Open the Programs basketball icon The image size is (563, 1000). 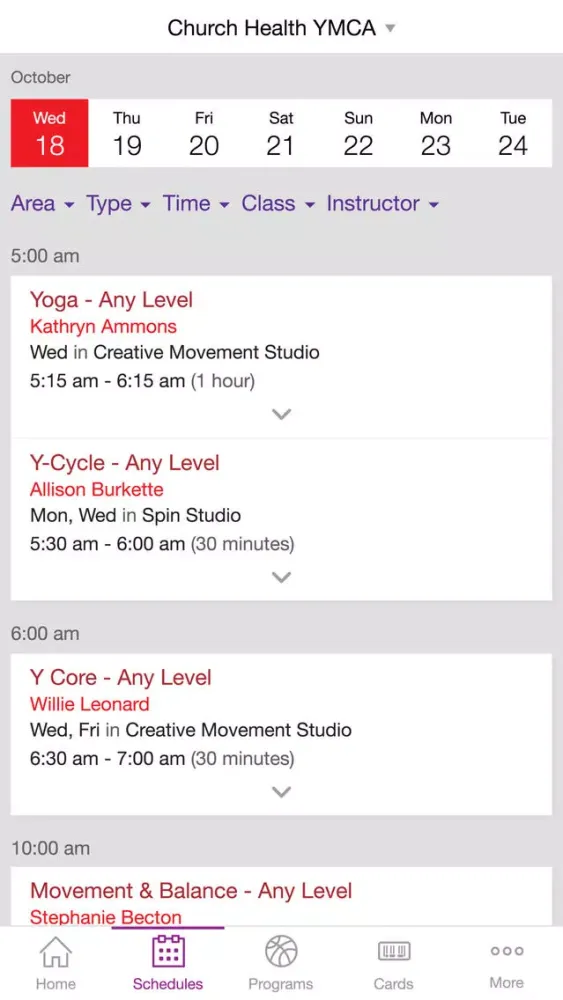[x=281, y=952]
